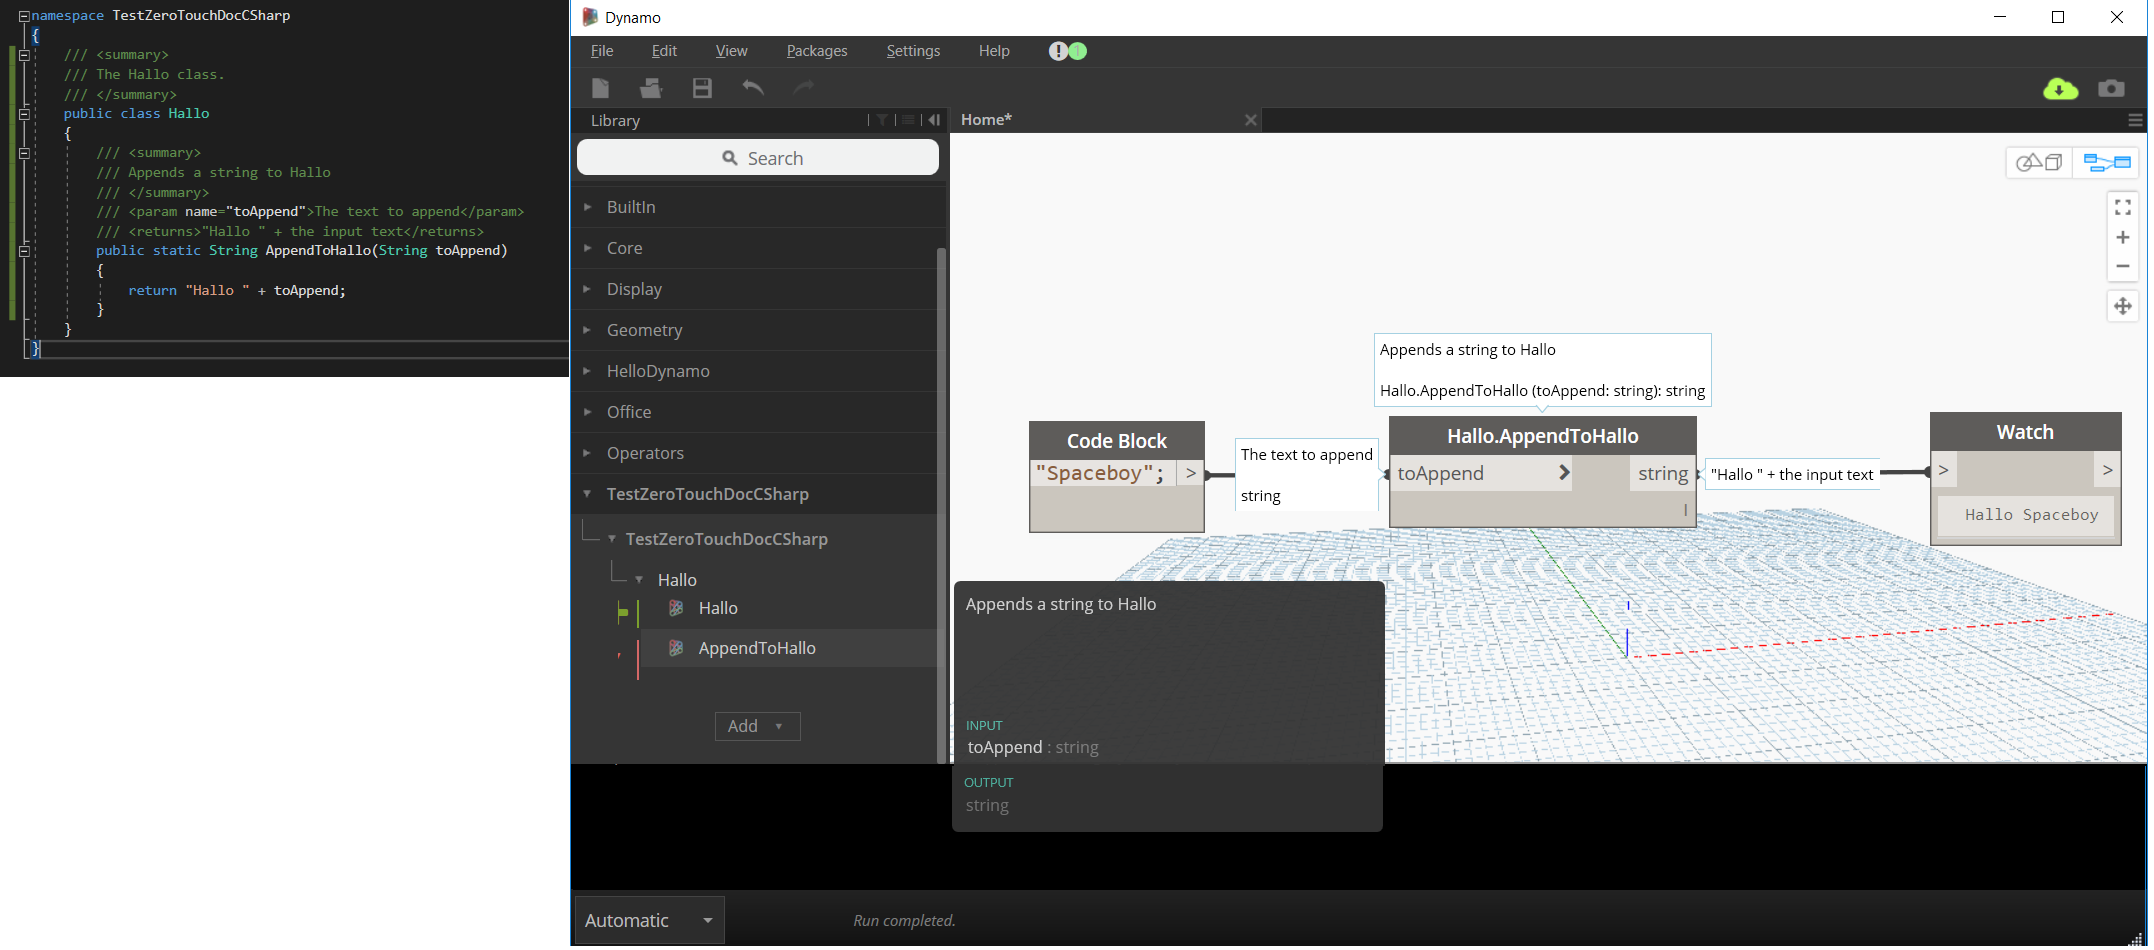This screenshot has height=950, width=2154.
Task: Open the Add dropdown button in the Library
Action: tap(757, 726)
